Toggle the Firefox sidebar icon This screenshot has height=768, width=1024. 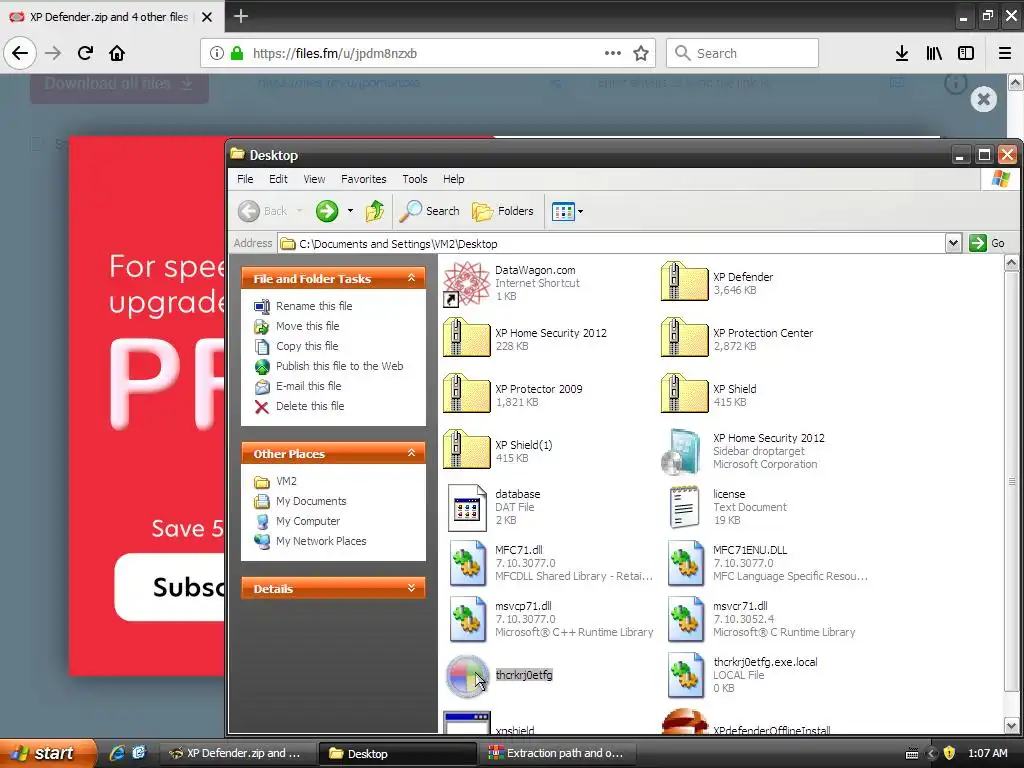pos(966,53)
